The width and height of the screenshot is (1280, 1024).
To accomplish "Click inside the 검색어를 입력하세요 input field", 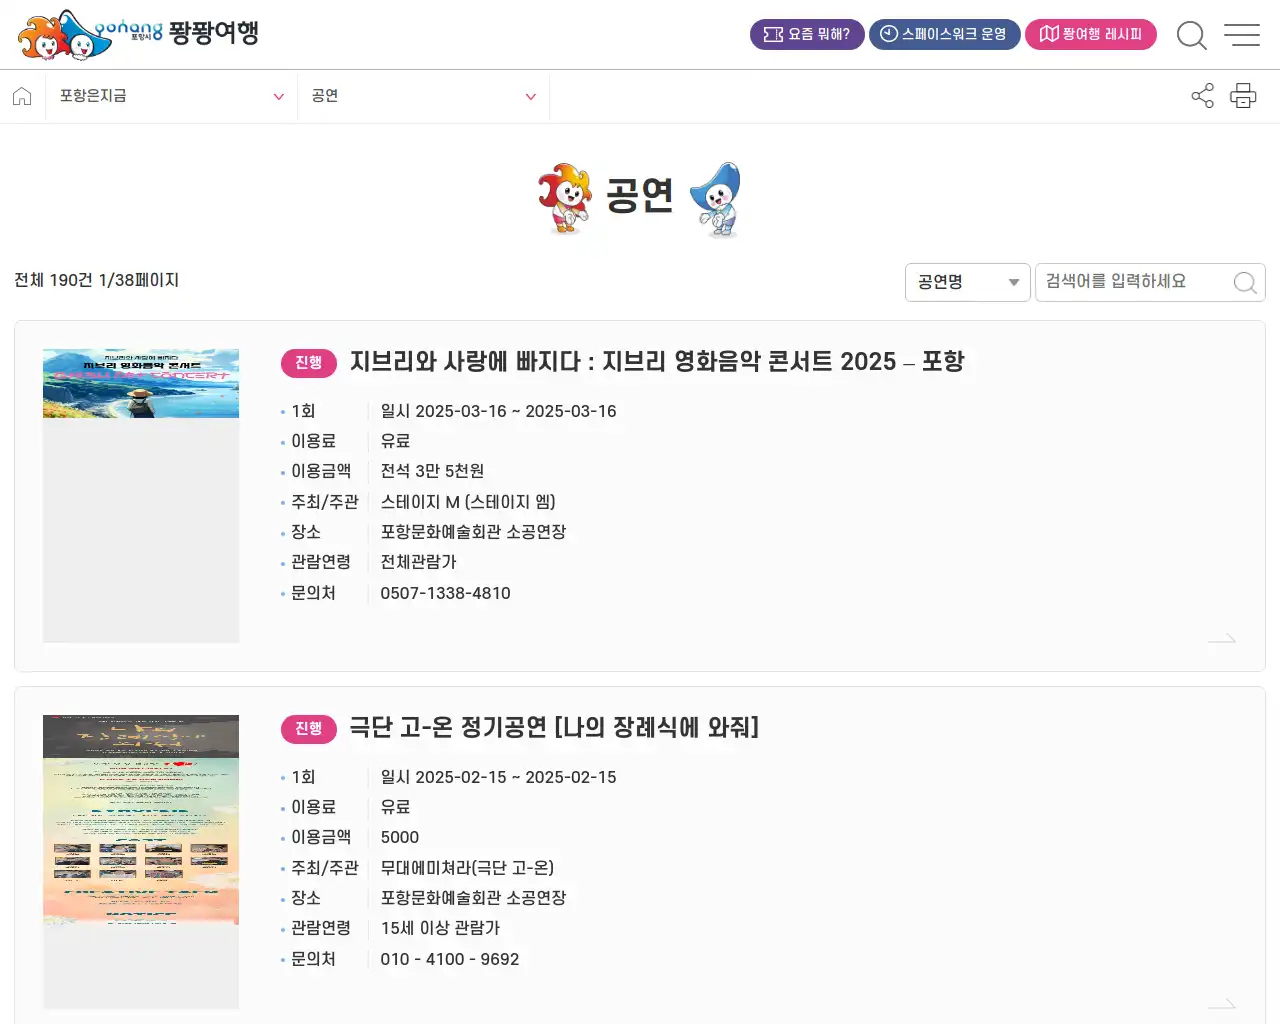I will pyautogui.click(x=1130, y=282).
